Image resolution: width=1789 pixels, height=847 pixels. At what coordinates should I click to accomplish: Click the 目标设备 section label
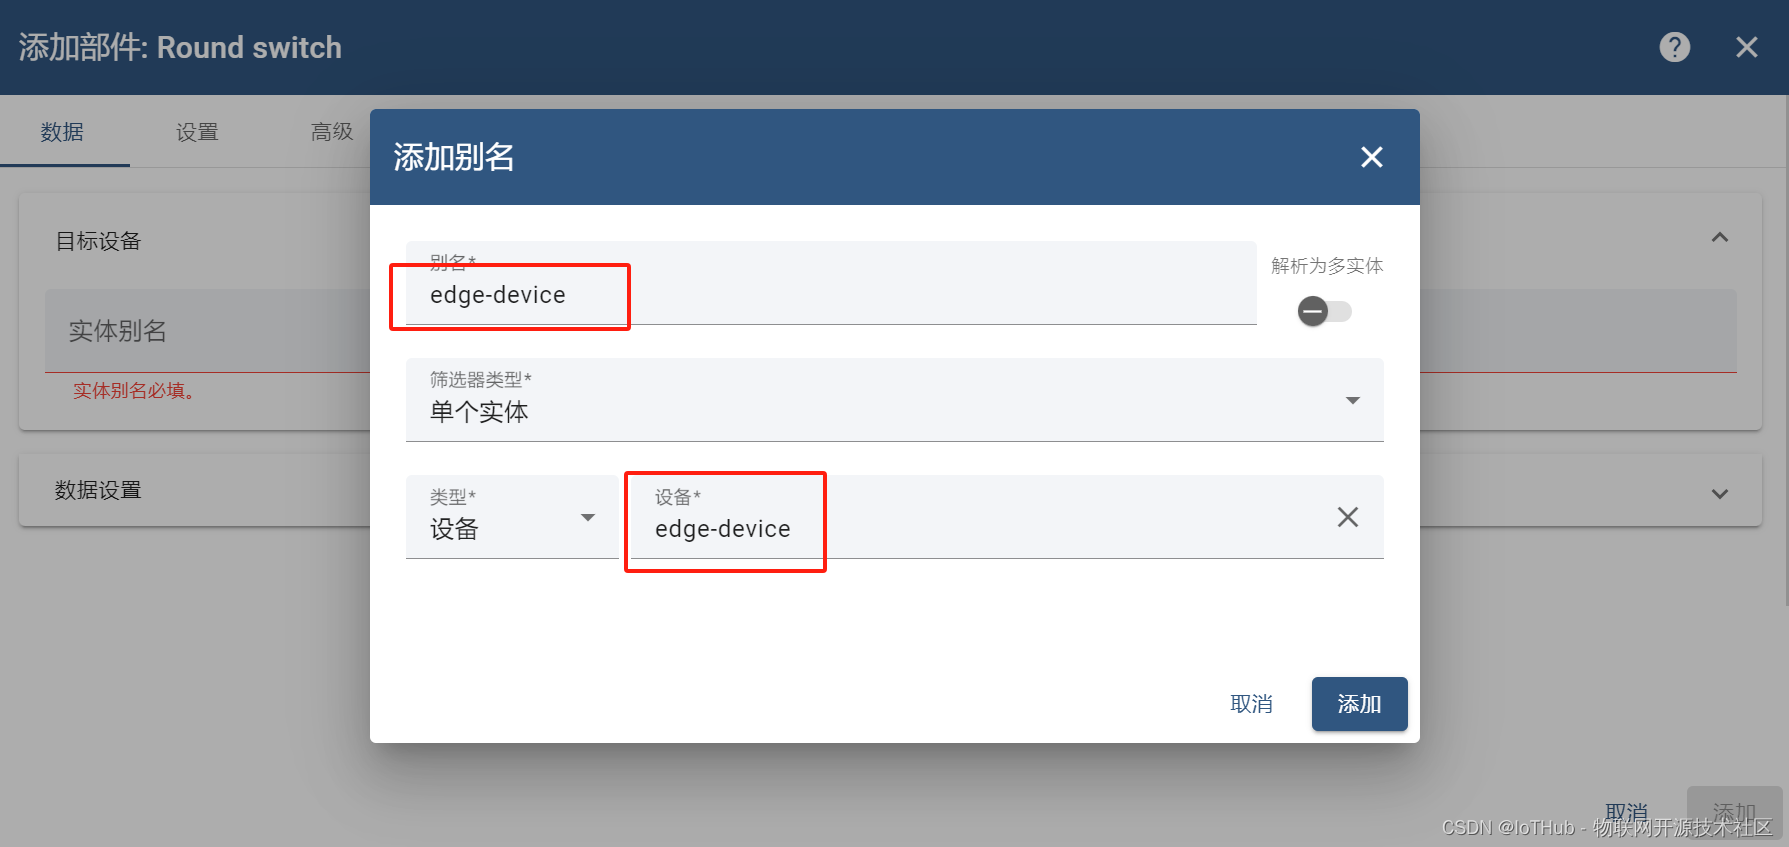98,241
